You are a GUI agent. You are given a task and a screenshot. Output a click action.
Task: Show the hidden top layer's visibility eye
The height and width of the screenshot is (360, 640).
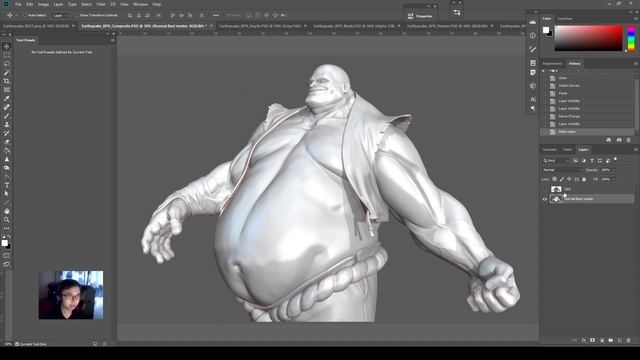click(545, 189)
